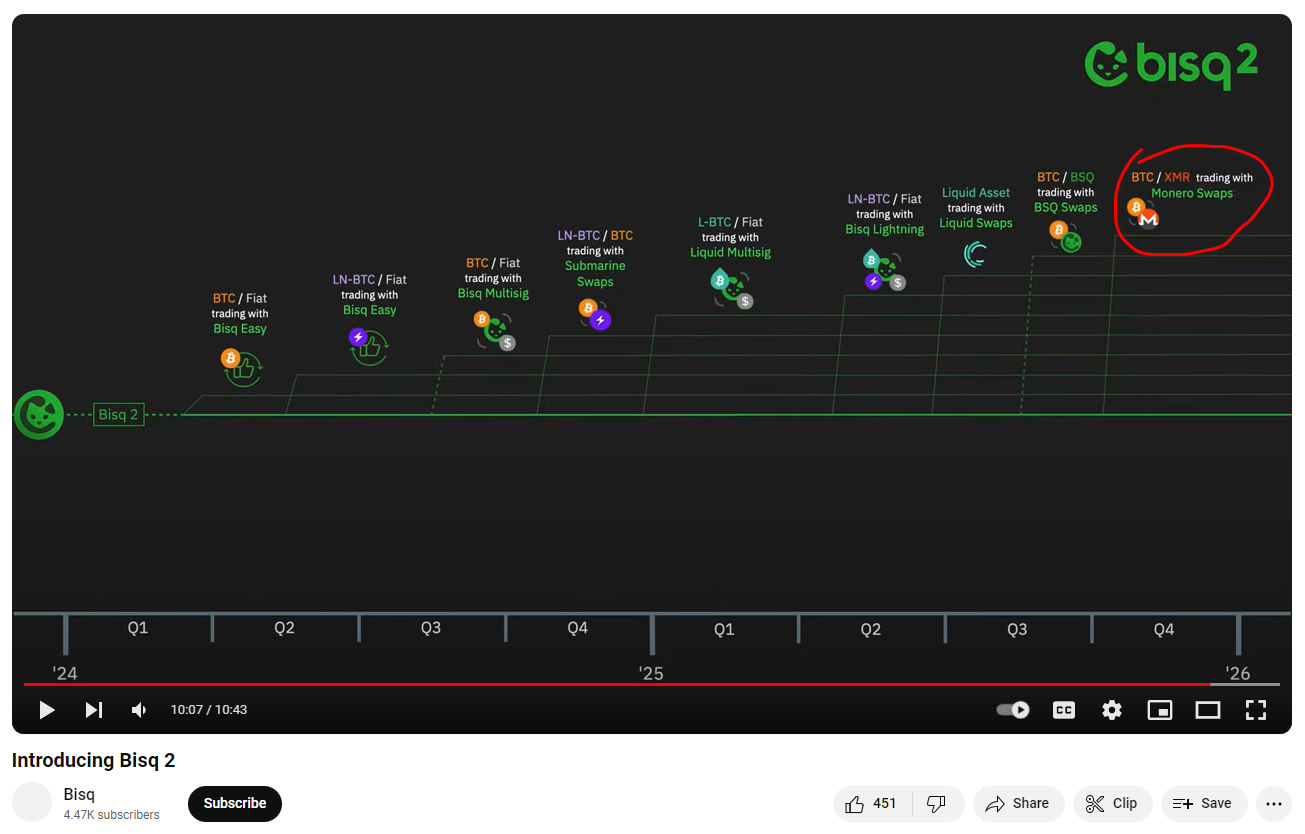Viewport: 1305px width, 834px height.
Task: Click the Bisq 2 logo in video
Action: pos(1171,65)
